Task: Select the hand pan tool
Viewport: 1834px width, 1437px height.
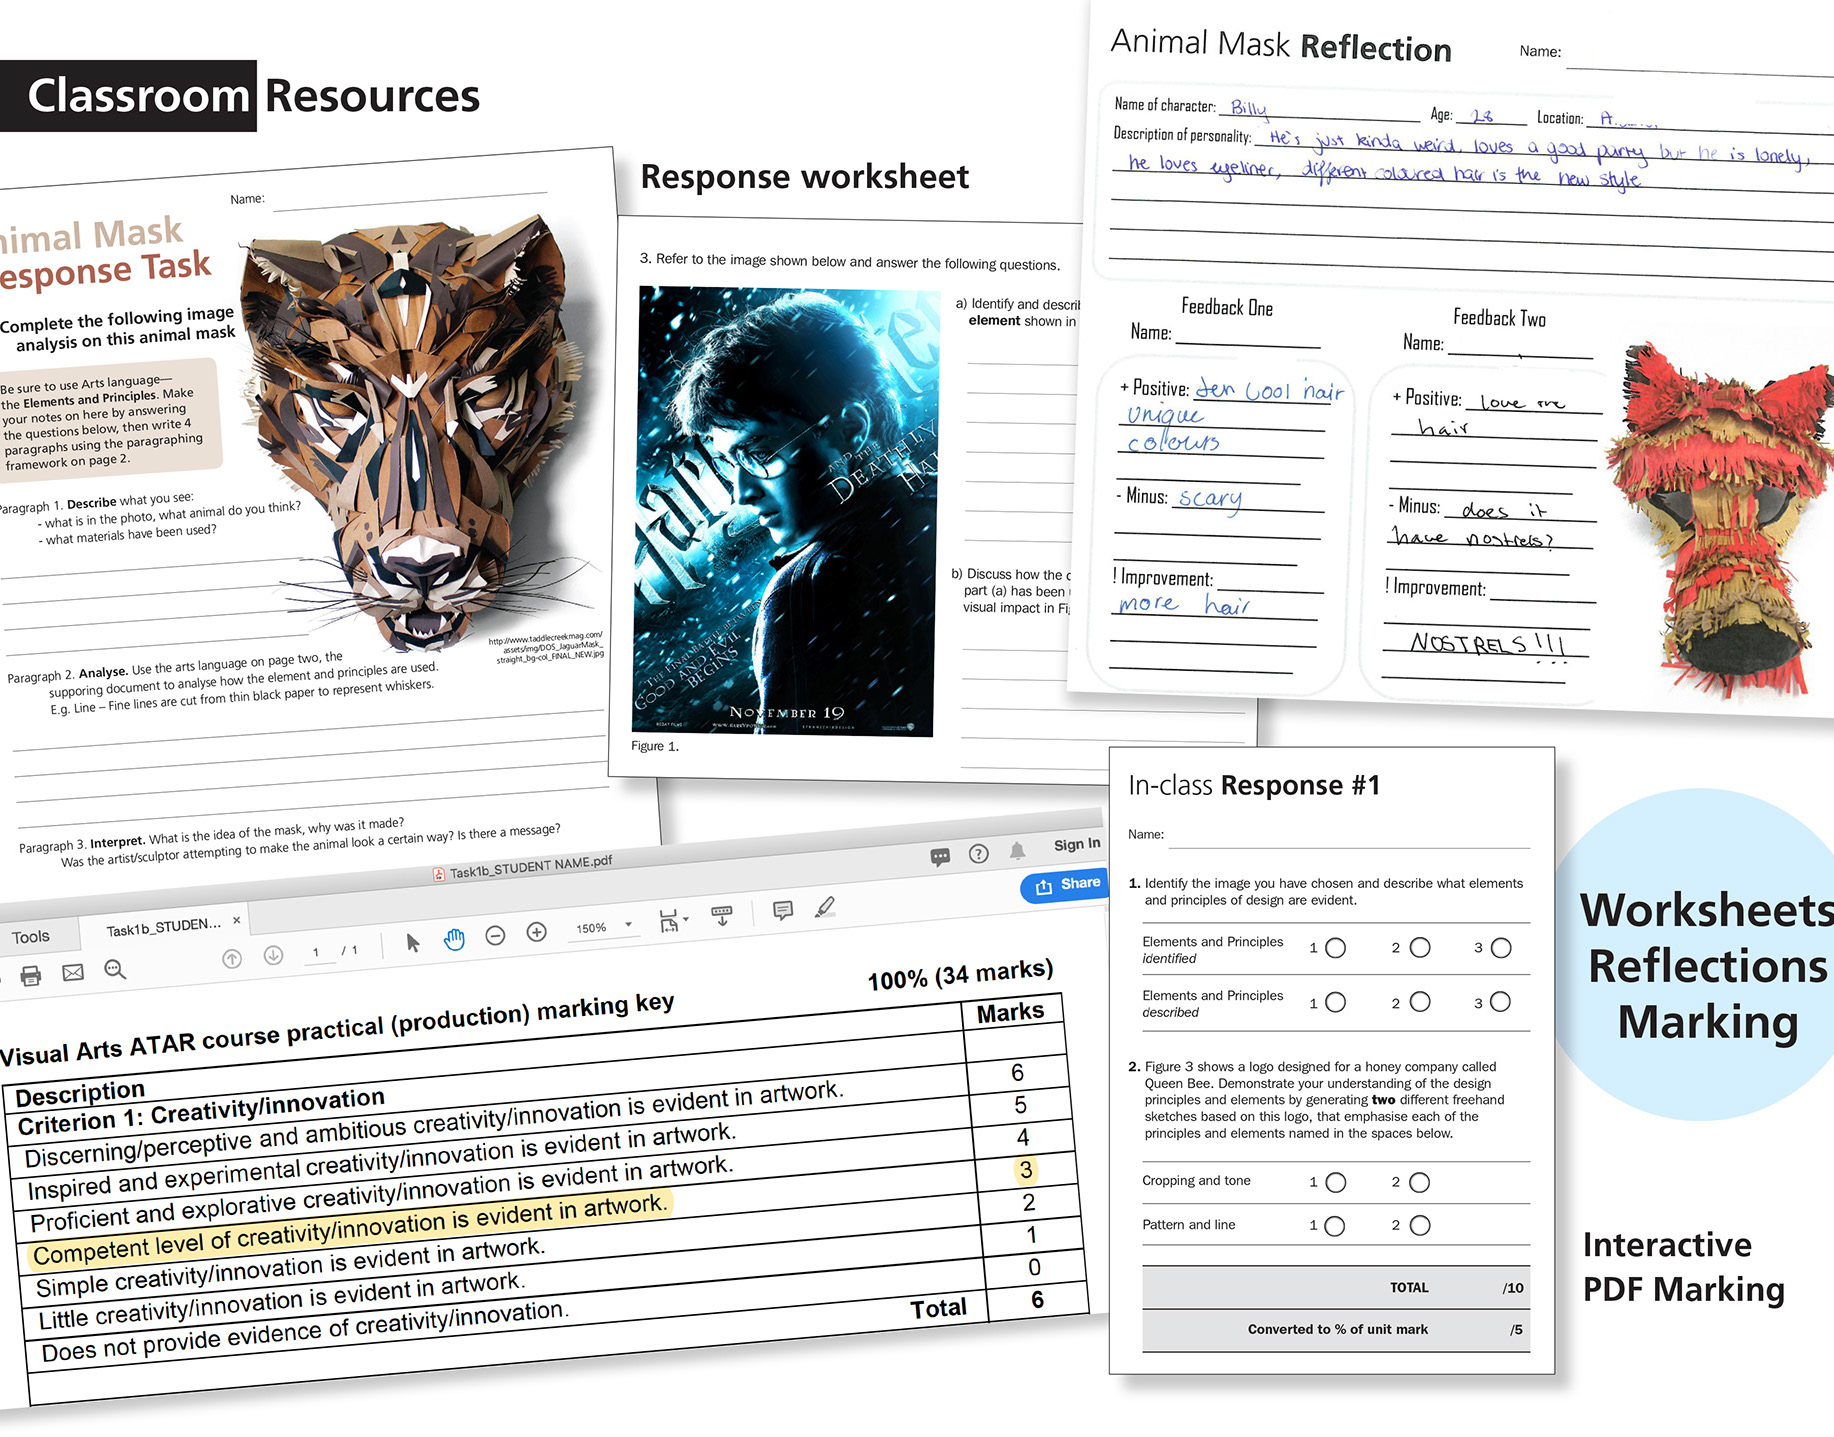Action: click(x=454, y=939)
